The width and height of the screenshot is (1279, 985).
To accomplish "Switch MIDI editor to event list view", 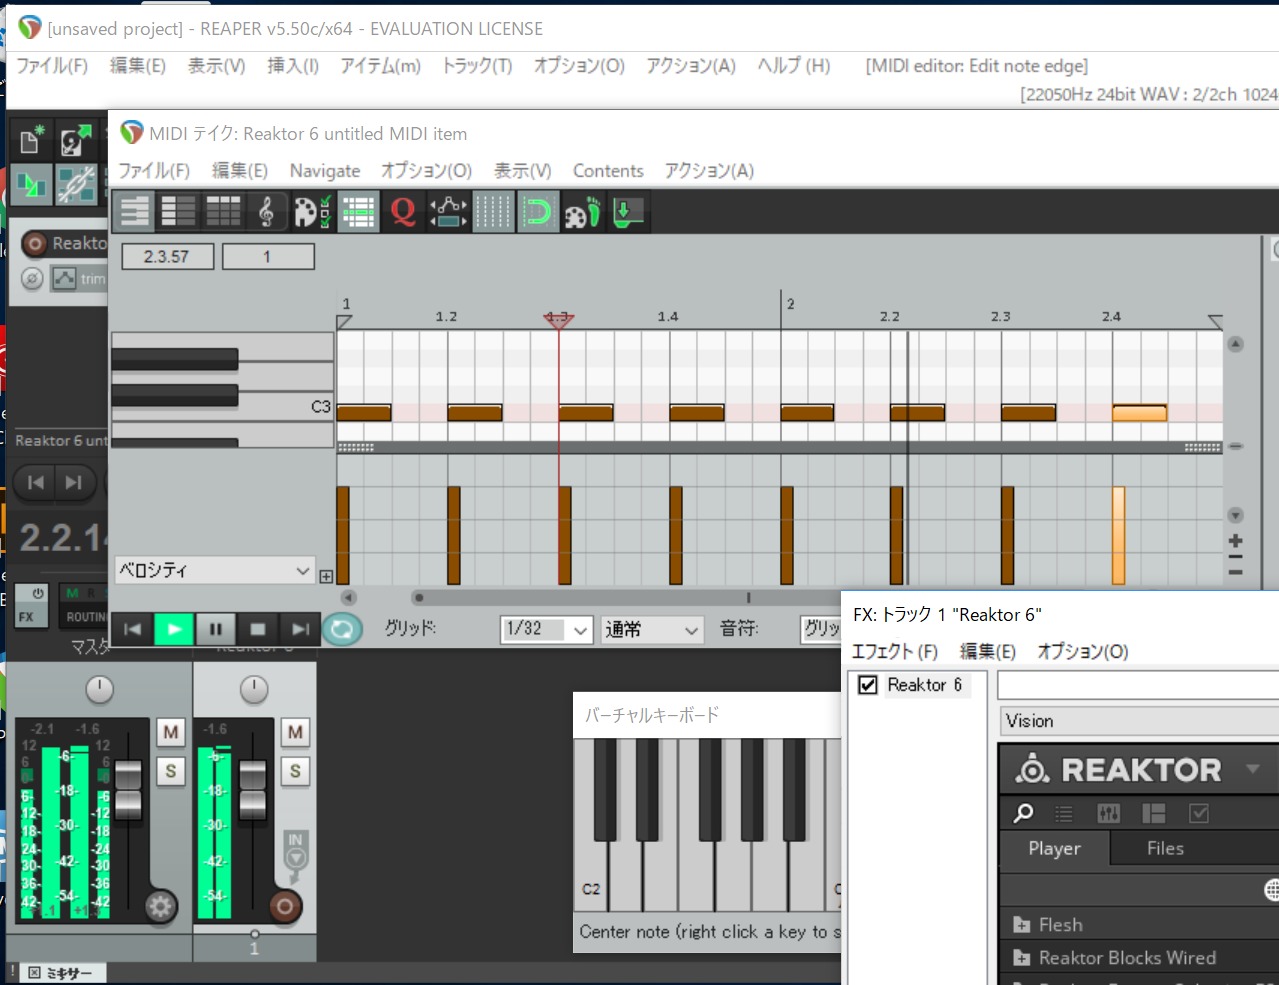I will pos(223,212).
